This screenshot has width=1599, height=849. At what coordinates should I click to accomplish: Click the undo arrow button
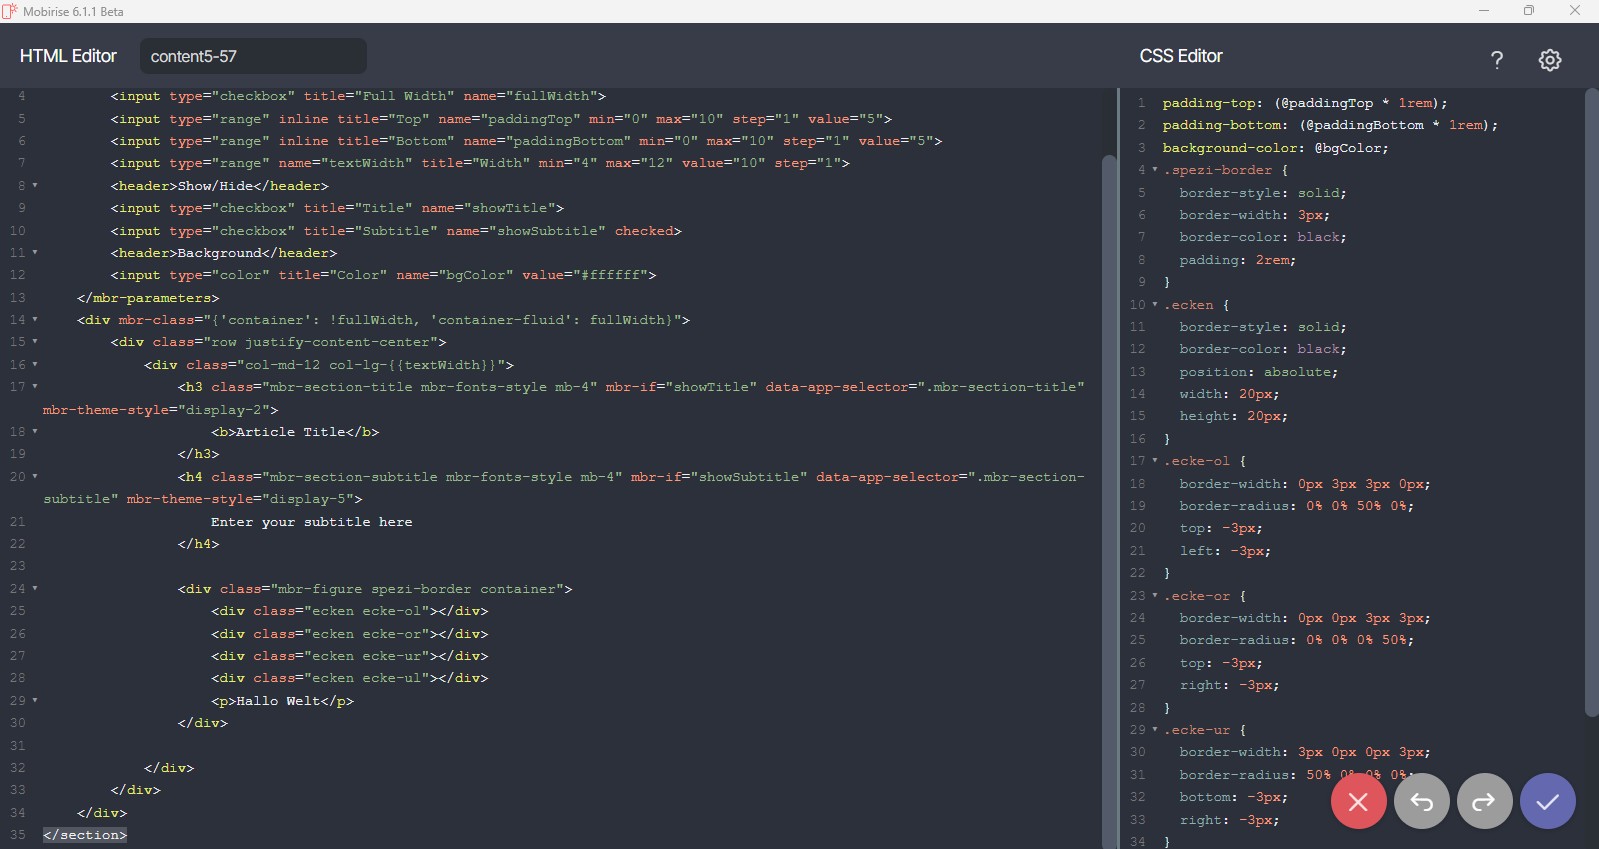[x=1421, y=801]
